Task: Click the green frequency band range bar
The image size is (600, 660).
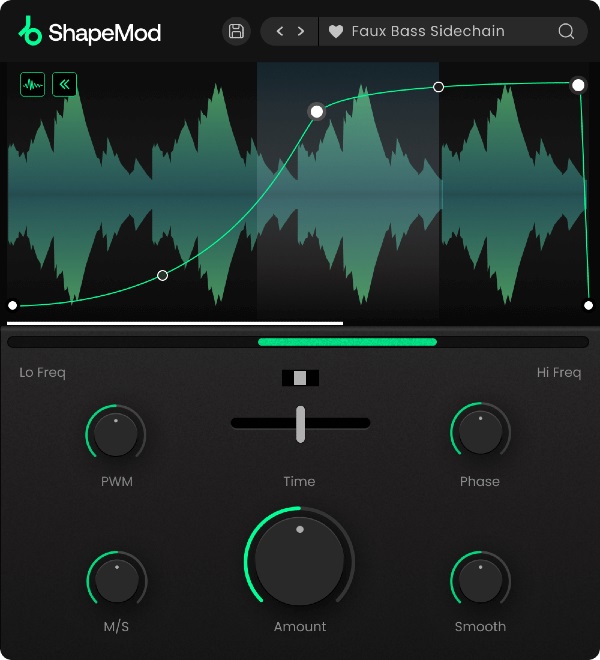Action: (347, 342)
